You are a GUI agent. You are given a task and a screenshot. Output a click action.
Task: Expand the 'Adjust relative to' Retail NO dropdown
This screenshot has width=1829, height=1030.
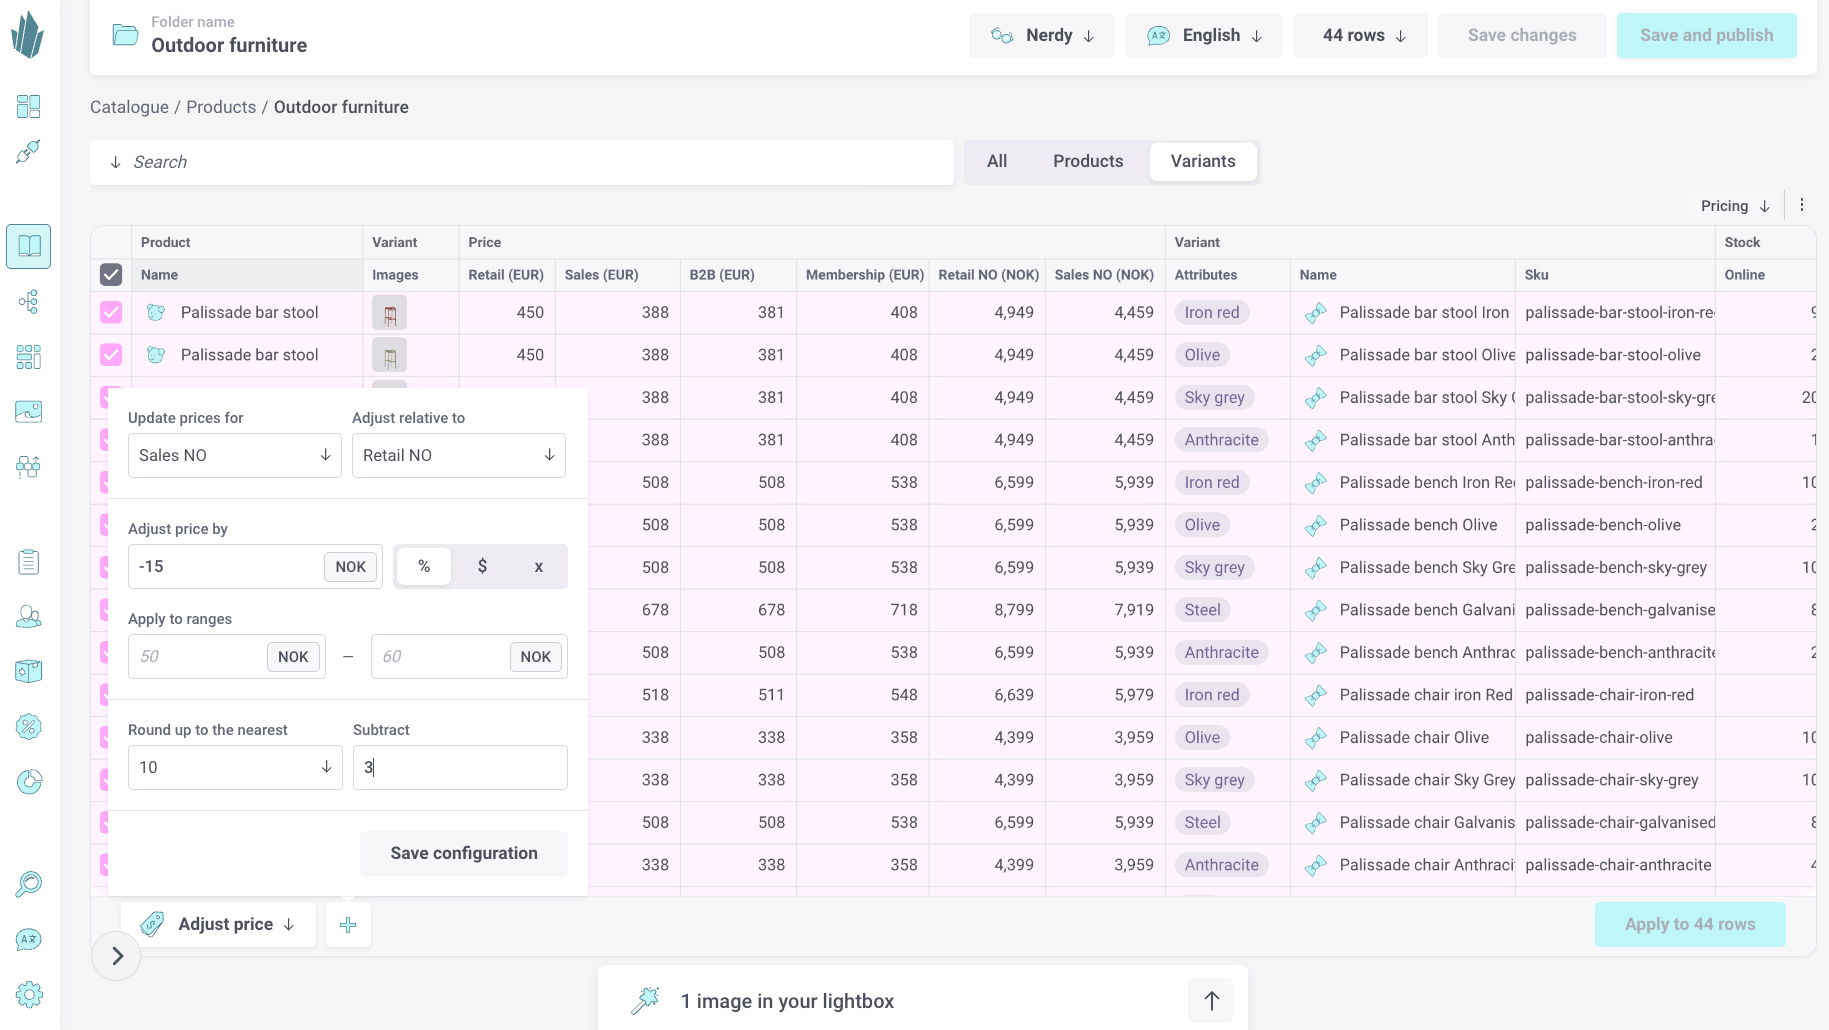coord(458,456)
